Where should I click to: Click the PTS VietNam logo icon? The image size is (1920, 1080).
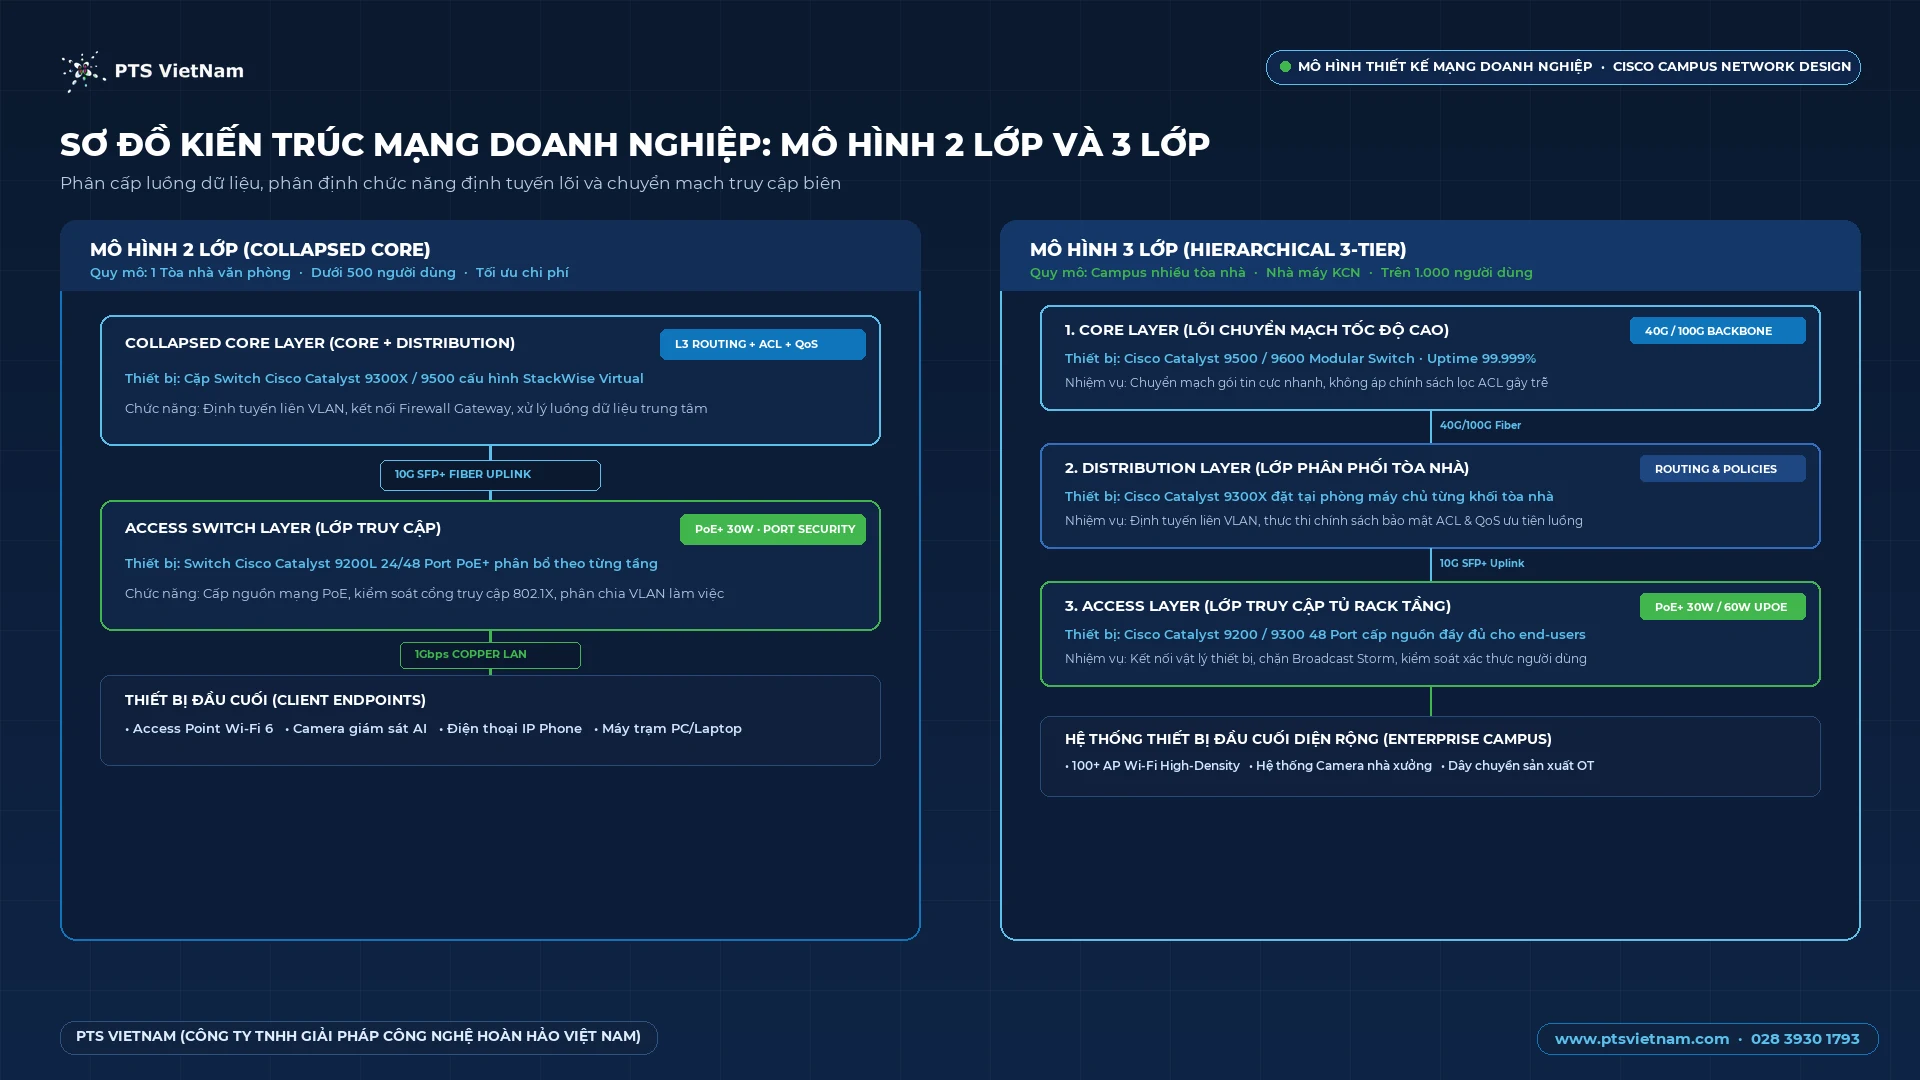click(x=83, y=71)
